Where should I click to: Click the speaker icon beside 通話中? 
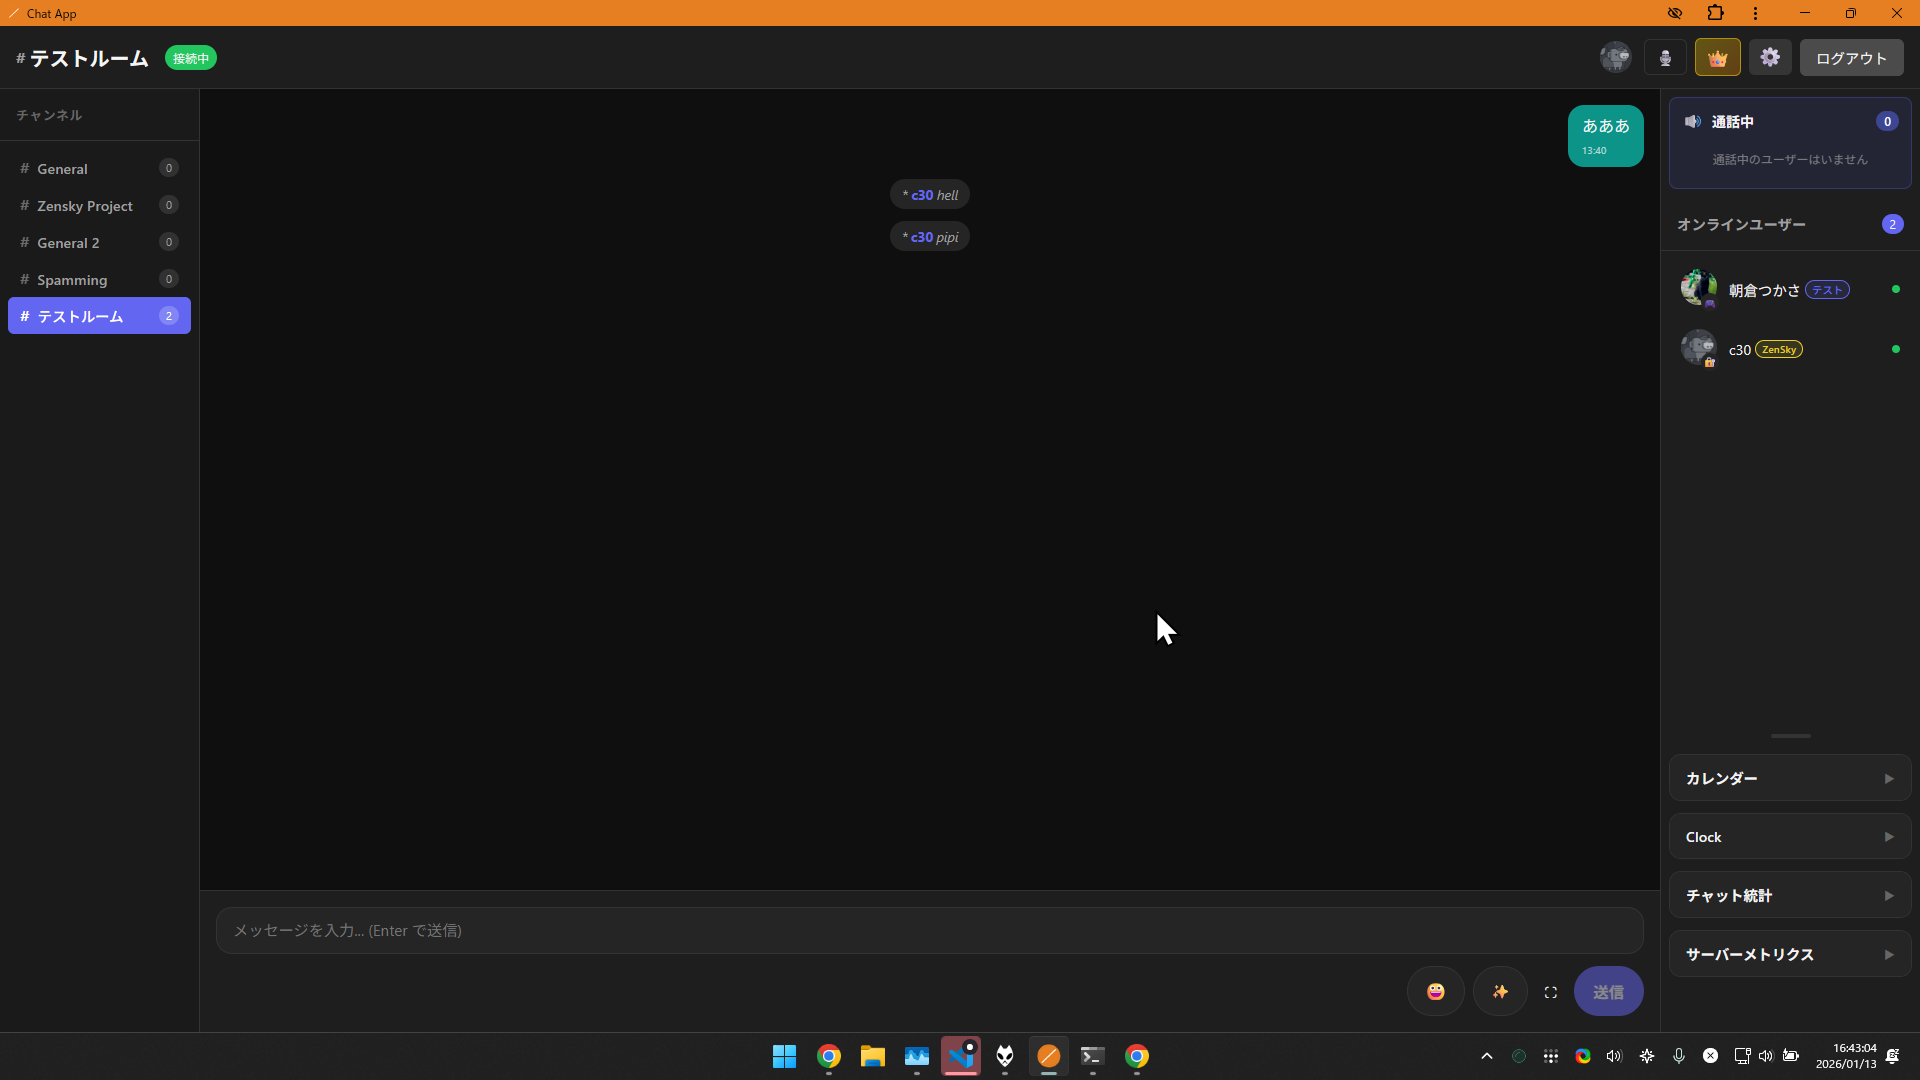(x=1692, y=121)
